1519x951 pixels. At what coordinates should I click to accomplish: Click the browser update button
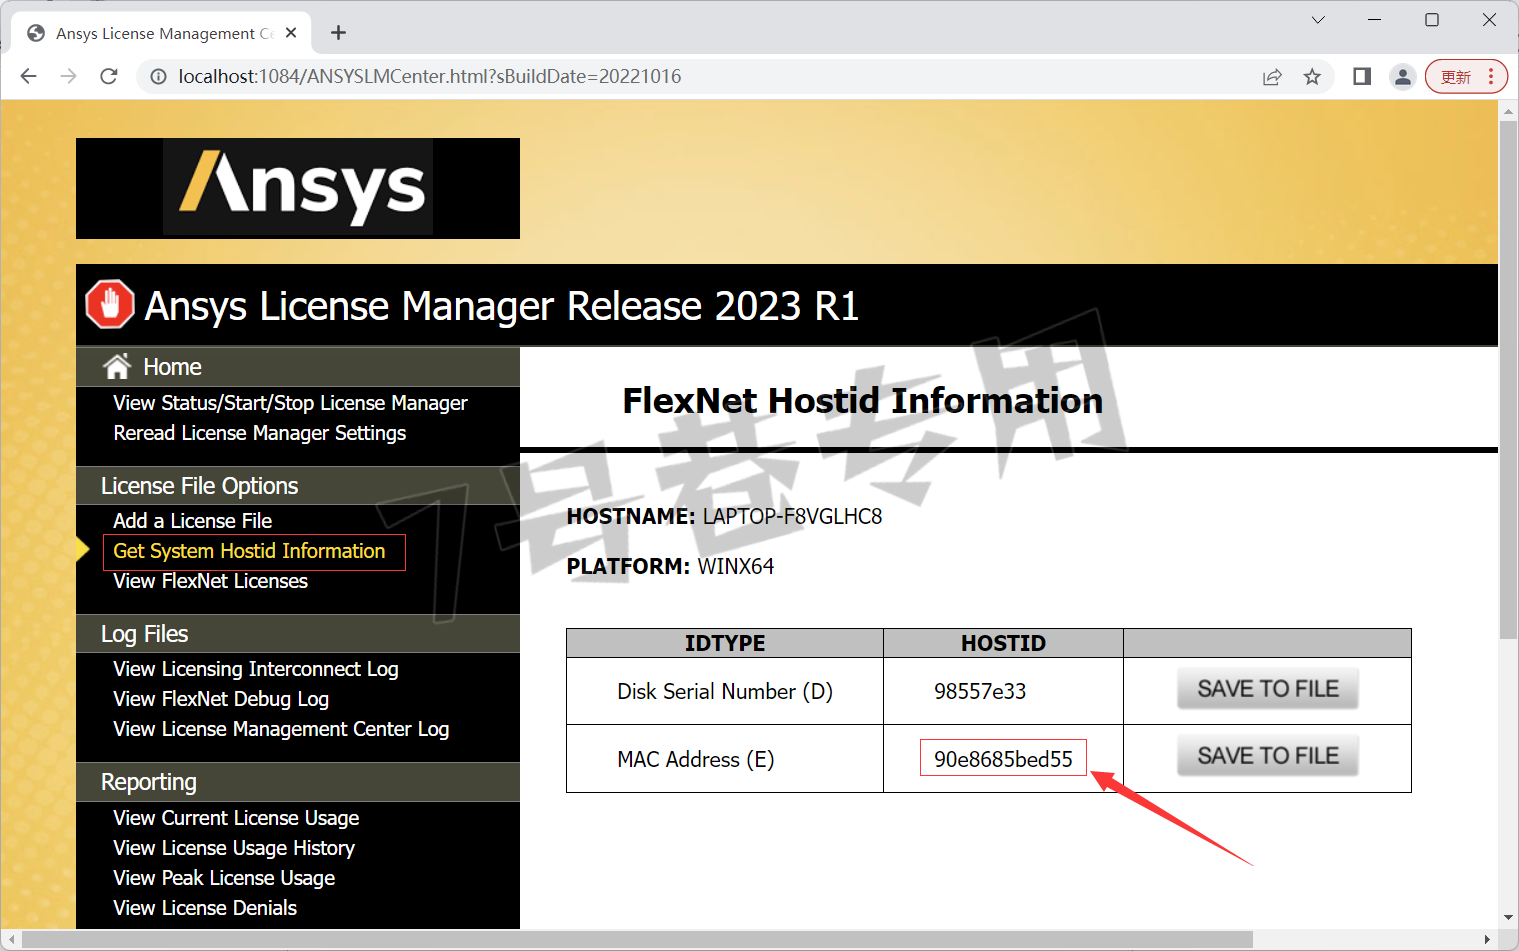tap(1466, 77)
